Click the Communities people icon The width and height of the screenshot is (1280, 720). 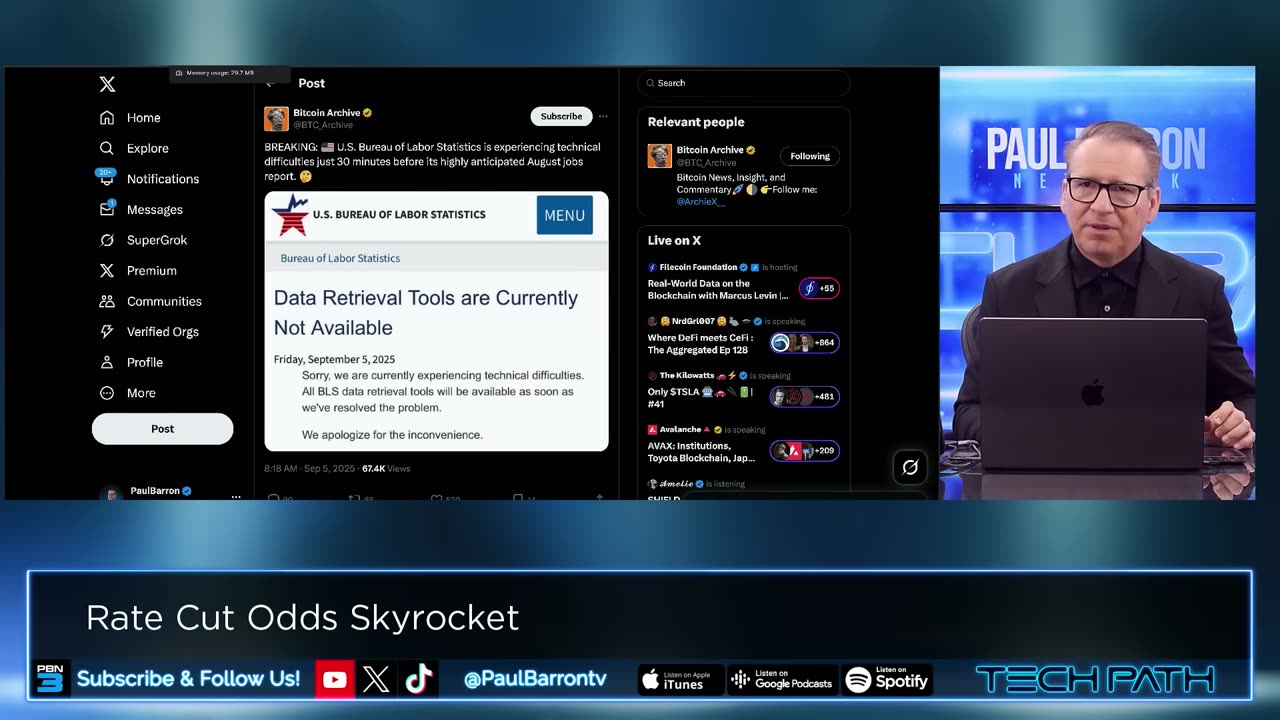coord(107,301)
